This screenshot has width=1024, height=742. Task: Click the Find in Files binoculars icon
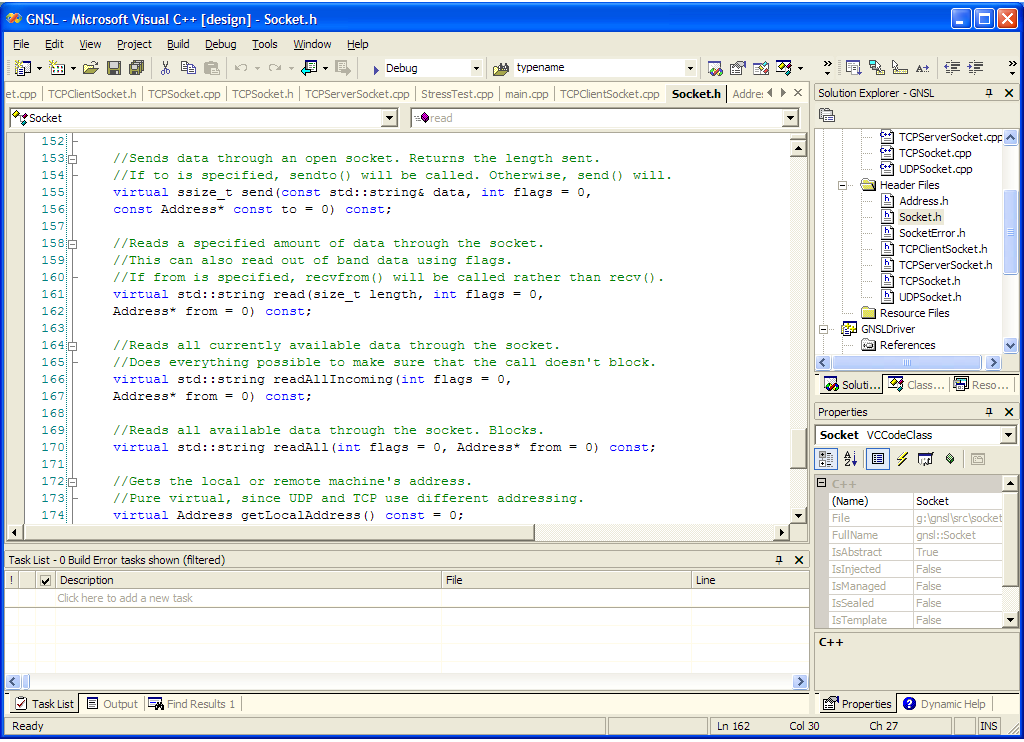(x=501, y=68)
